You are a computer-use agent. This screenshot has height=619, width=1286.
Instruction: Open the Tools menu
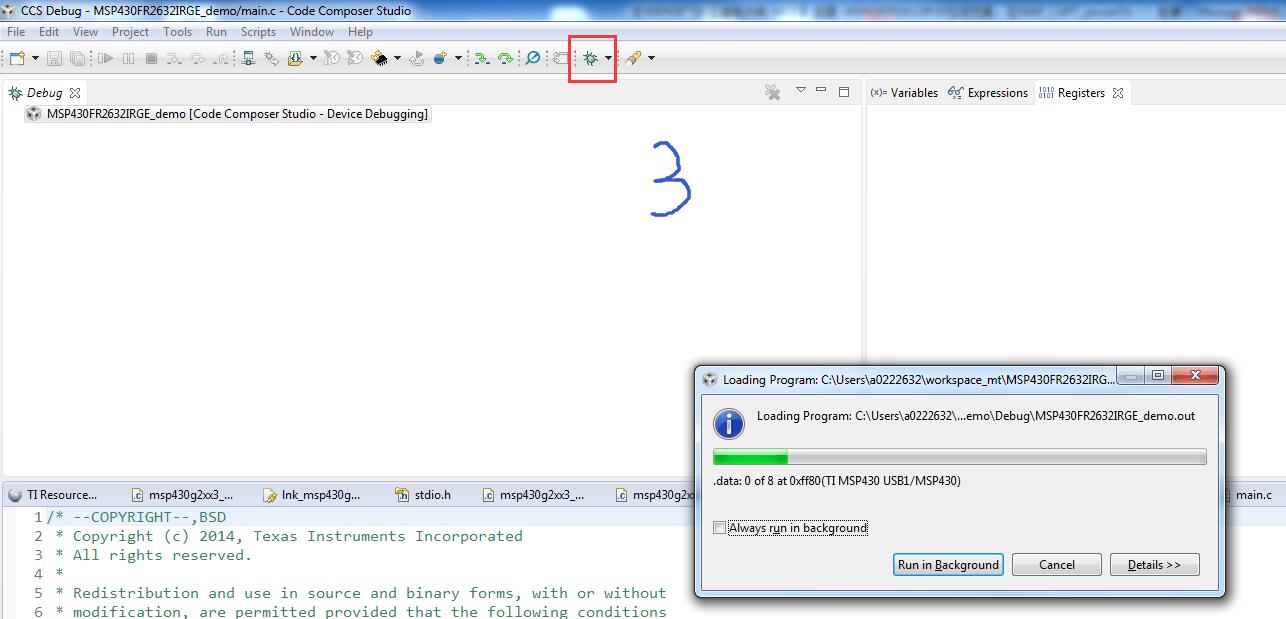[177, 32]
